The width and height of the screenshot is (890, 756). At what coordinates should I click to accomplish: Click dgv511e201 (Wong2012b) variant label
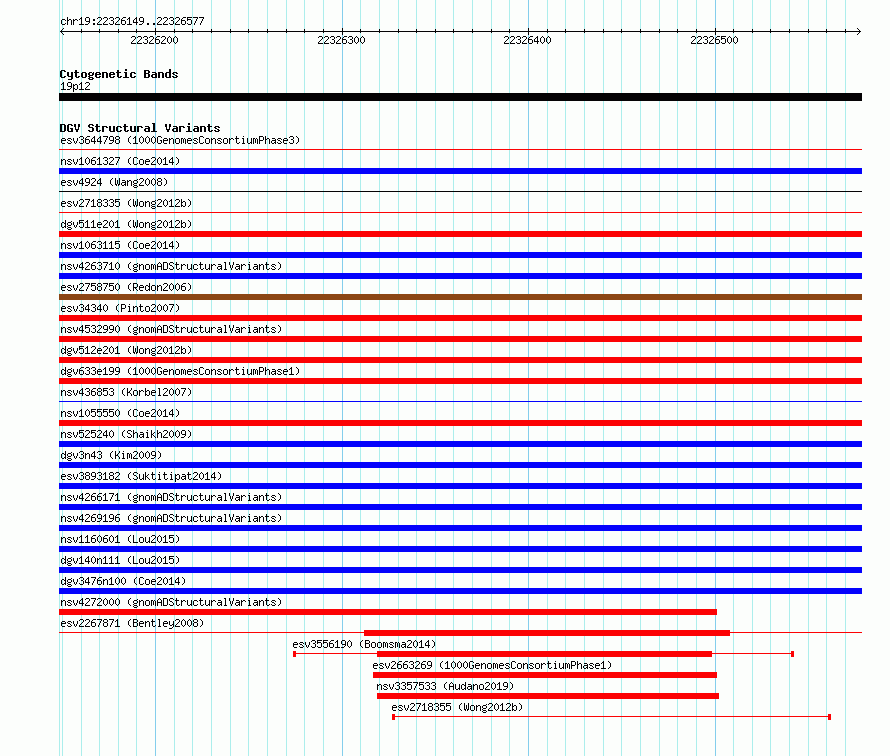[126, 224]
